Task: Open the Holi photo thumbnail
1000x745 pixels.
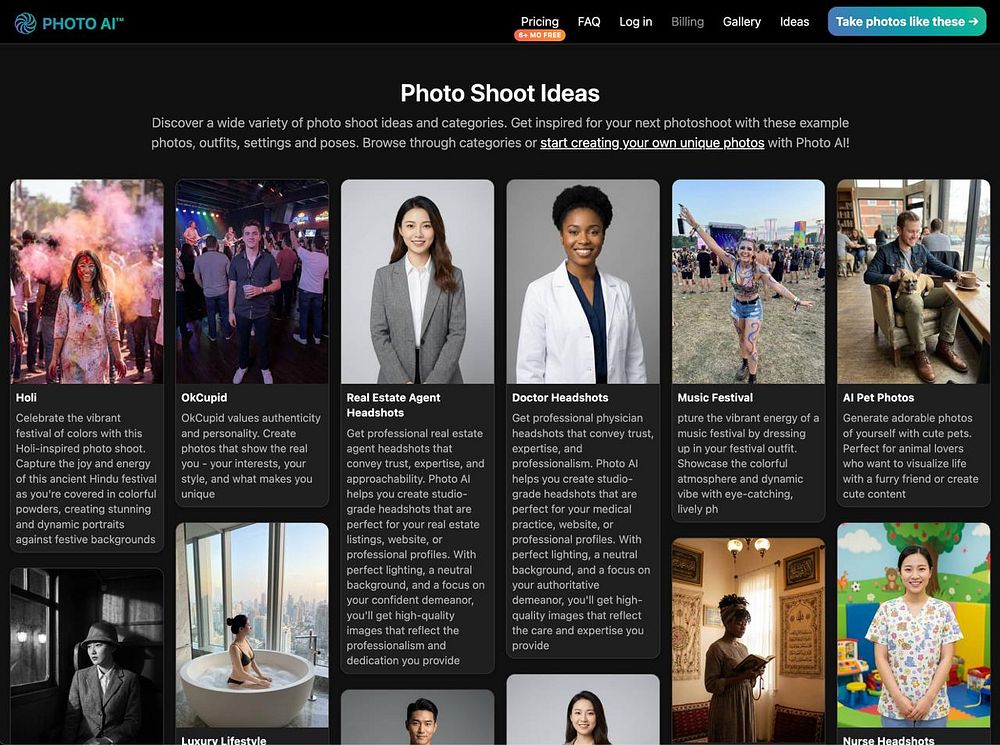Action: (x=87, y=281)
